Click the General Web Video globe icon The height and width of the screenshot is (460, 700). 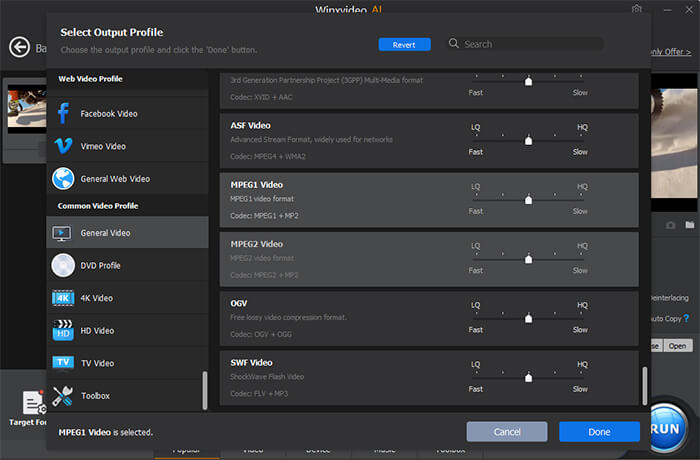(63, 179)
